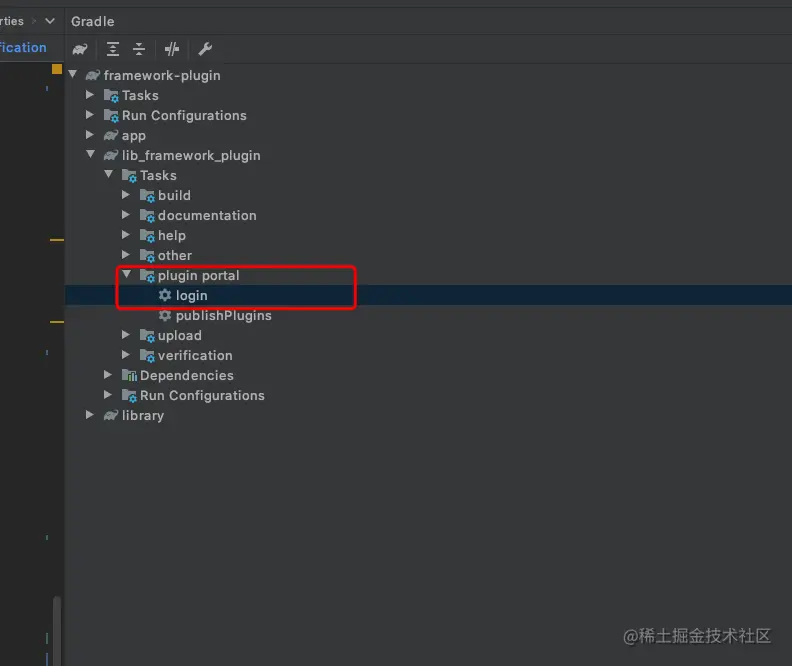Select the login task row

[x=428, y=295]
